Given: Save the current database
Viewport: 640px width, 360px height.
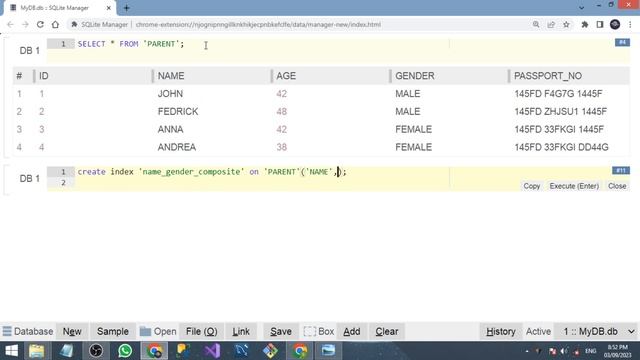Looking at the screenshot, I should 281,331.
